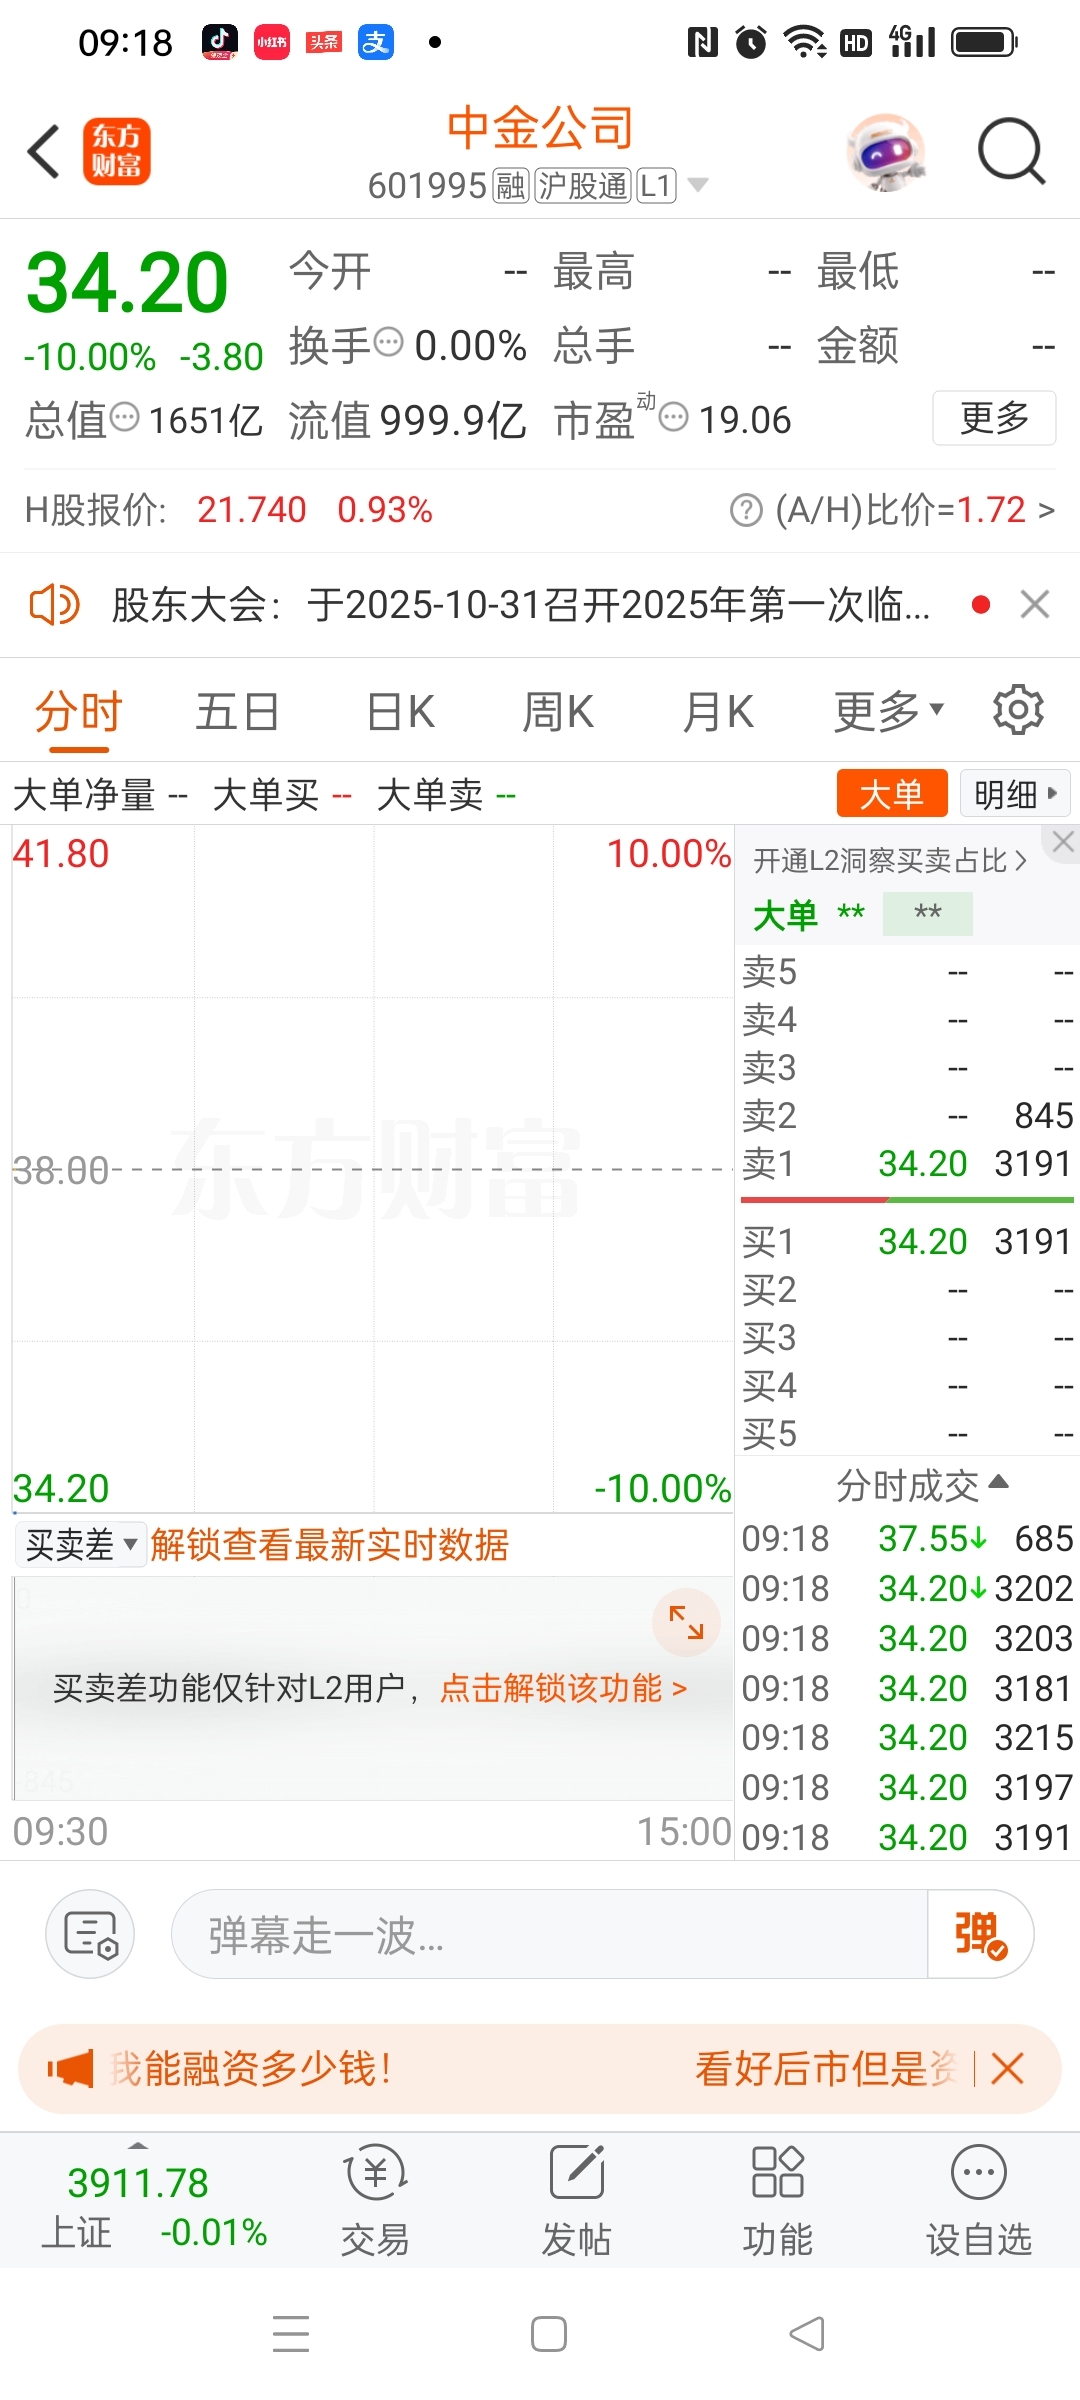This screenshot has width=1080, height=2400.
Task: Tap the 大单买 label
Action: 266,796
